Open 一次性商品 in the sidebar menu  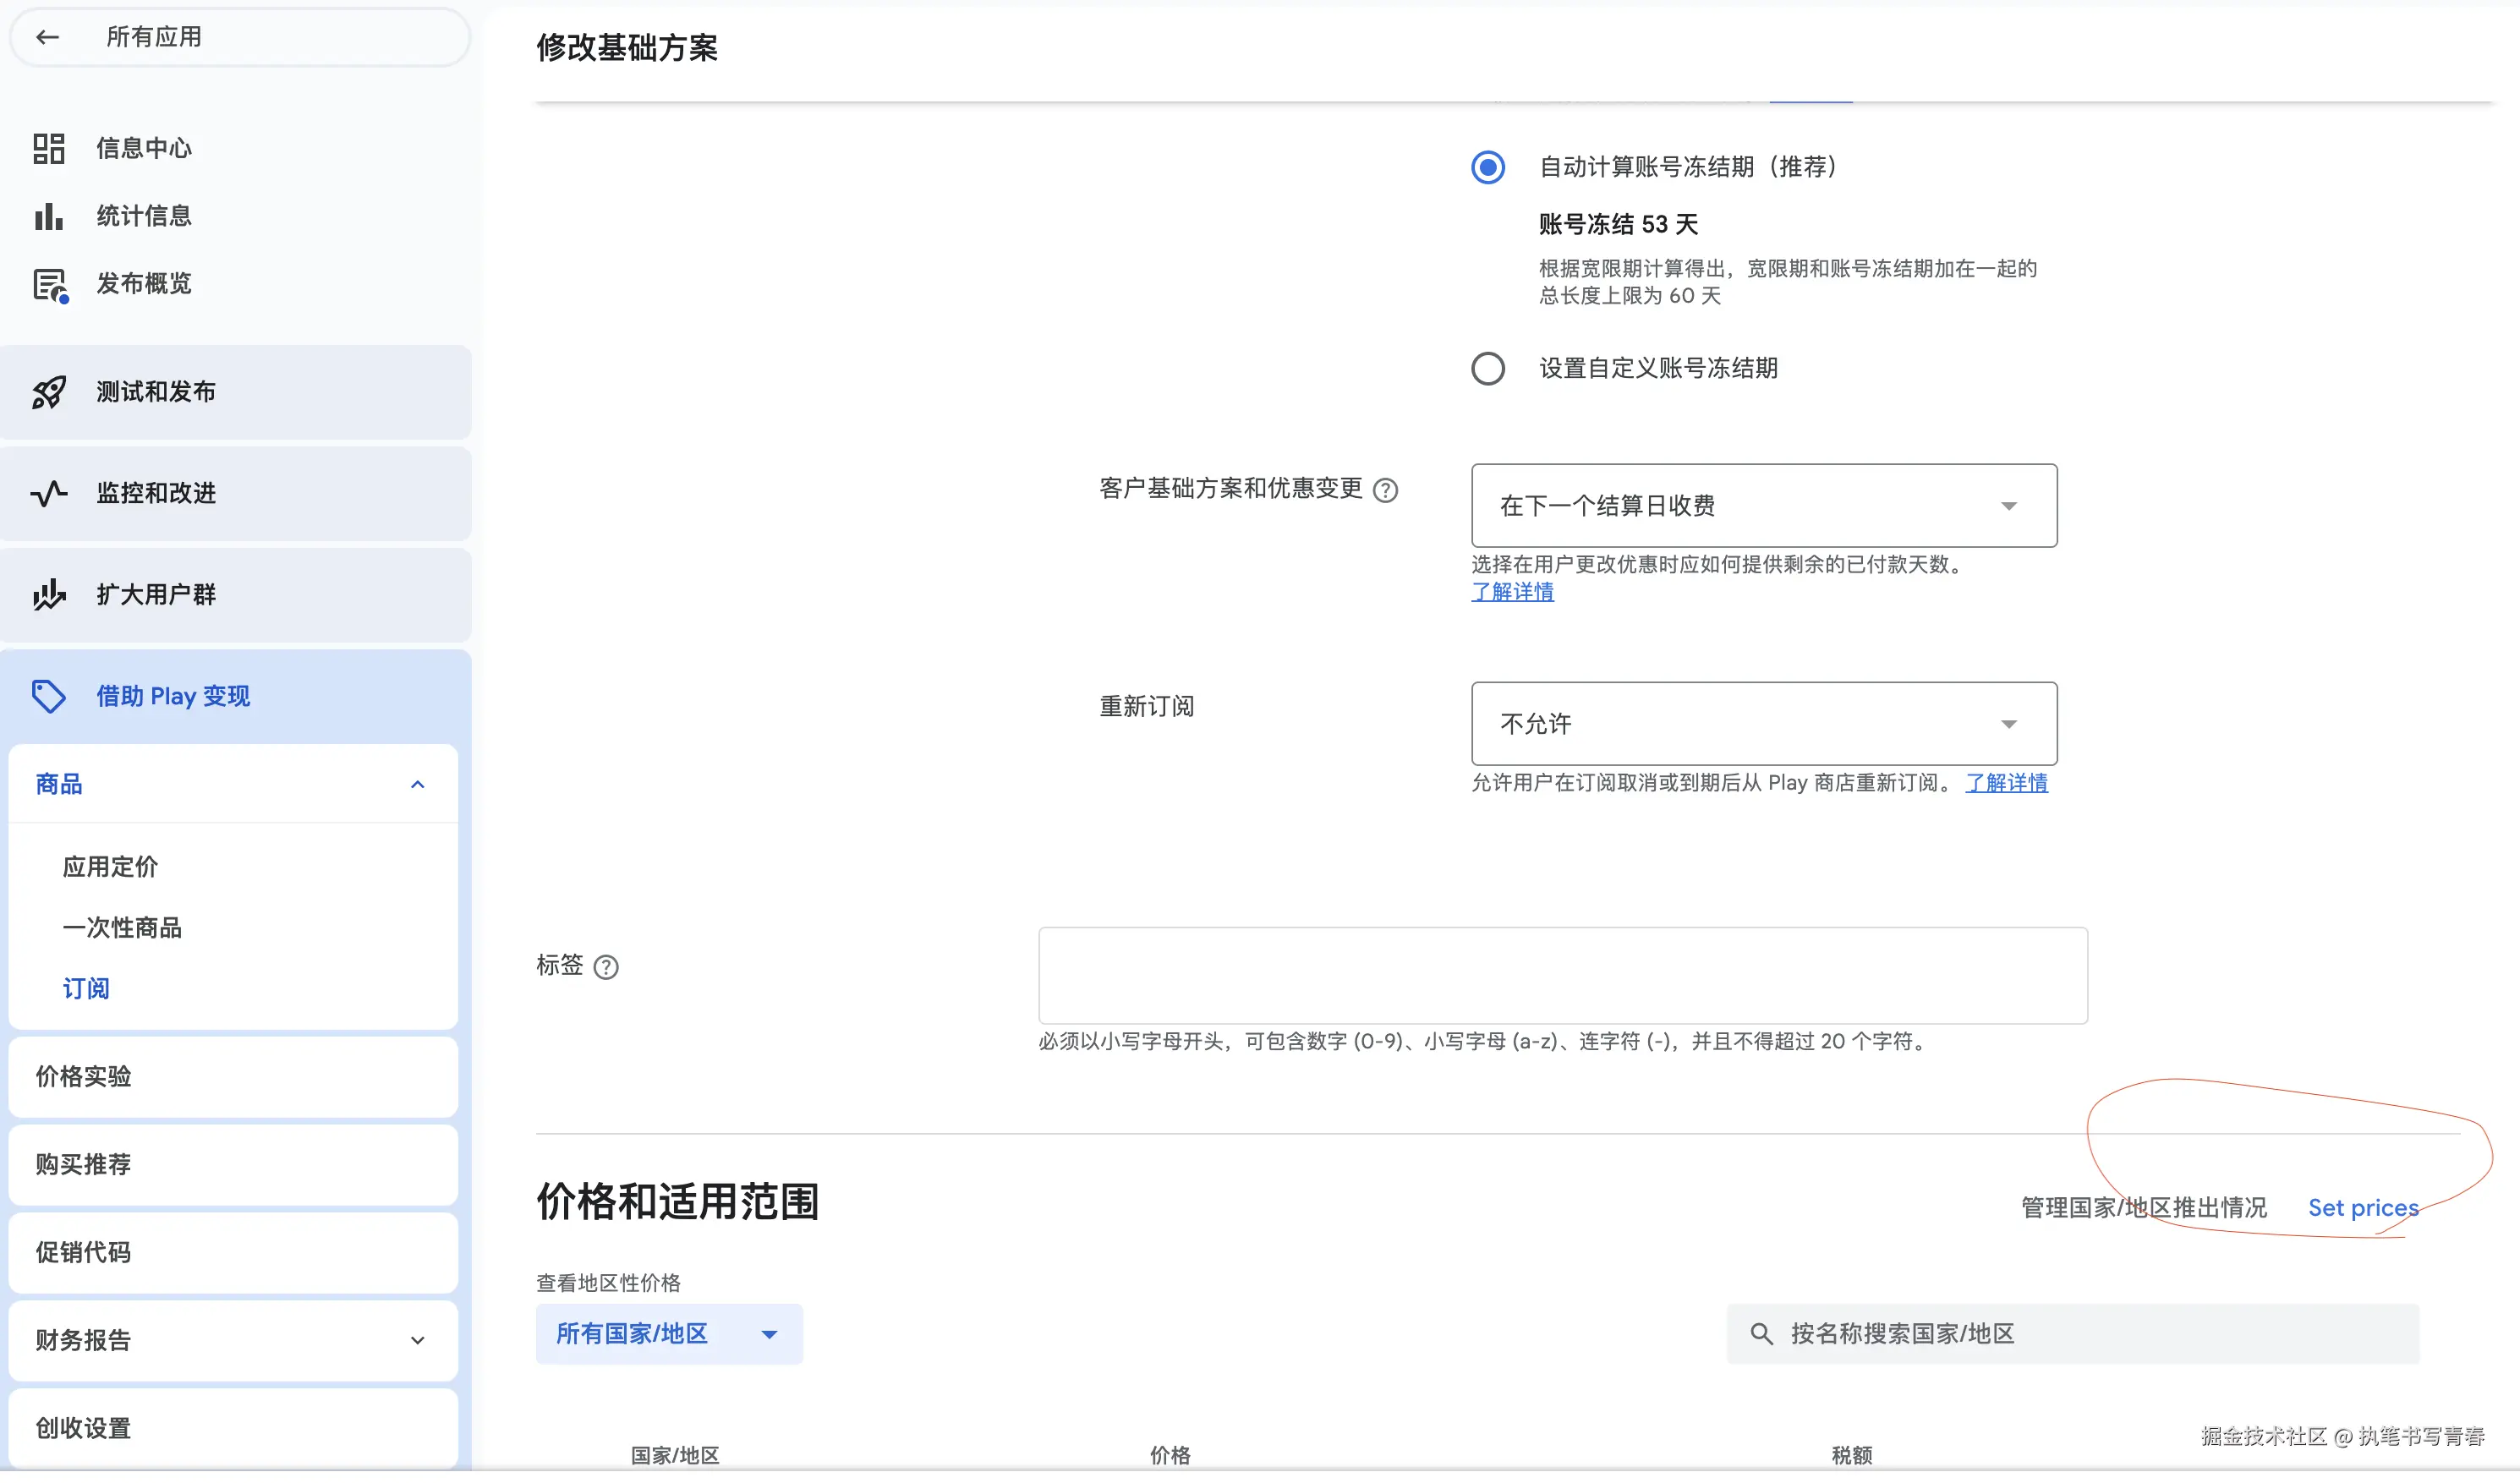click(x=123, y=927)
